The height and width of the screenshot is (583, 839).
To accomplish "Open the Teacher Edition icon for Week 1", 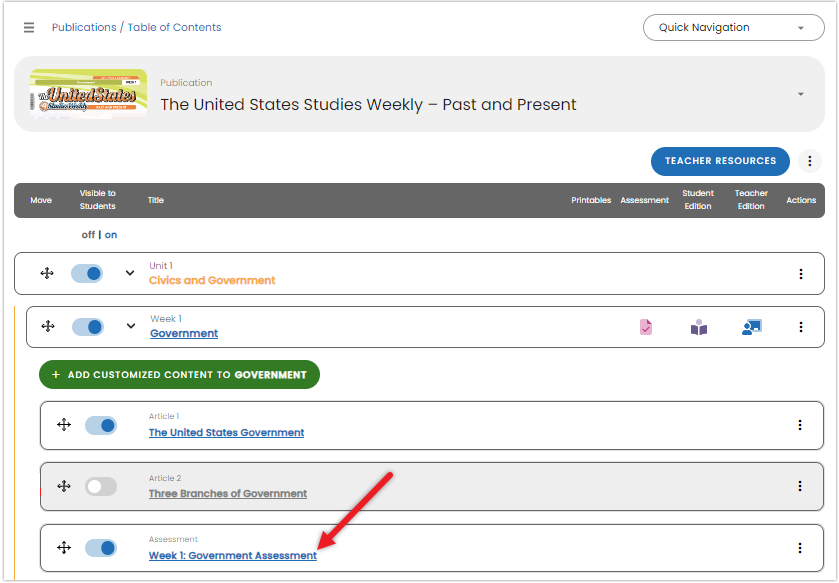I will tap(751, 327).
